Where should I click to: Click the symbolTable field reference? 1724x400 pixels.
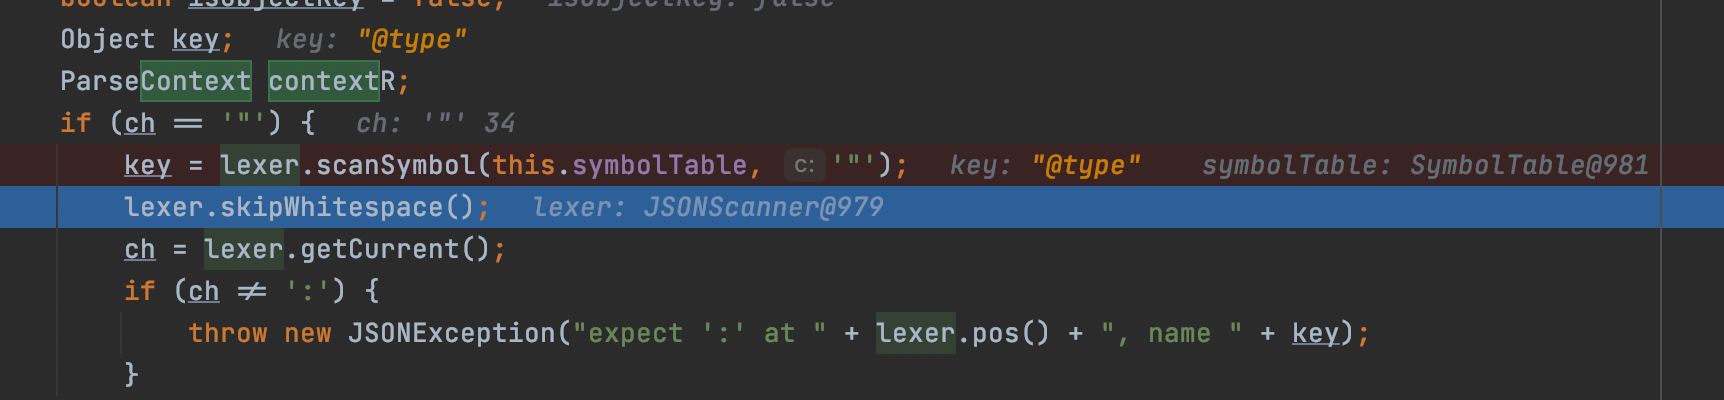tap(659, 165)
